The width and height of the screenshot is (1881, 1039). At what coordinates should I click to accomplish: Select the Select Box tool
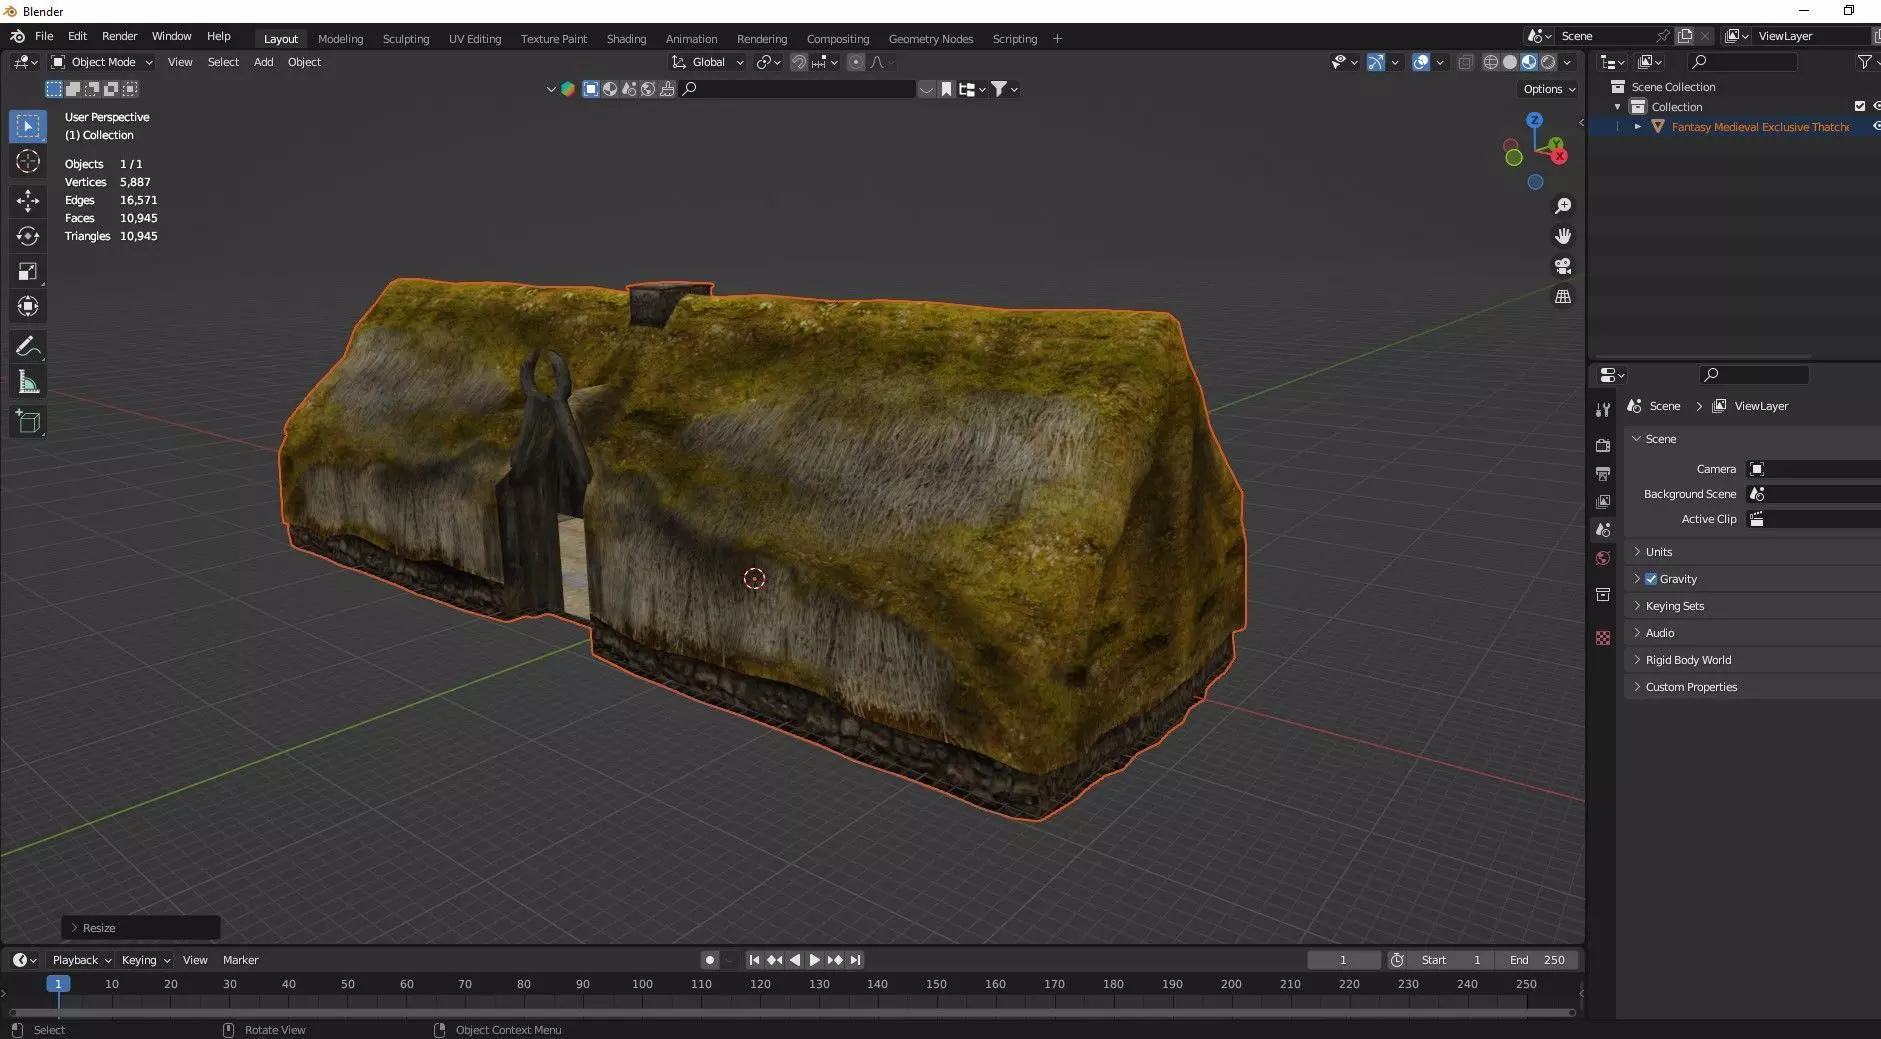click(28, 126)
